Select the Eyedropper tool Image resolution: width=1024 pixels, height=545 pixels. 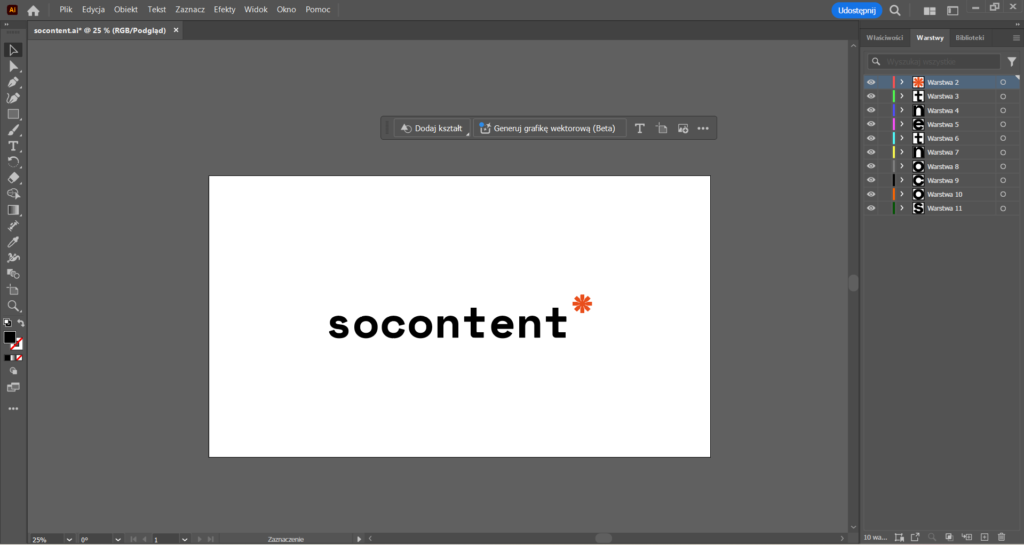(x=13, y=242)
